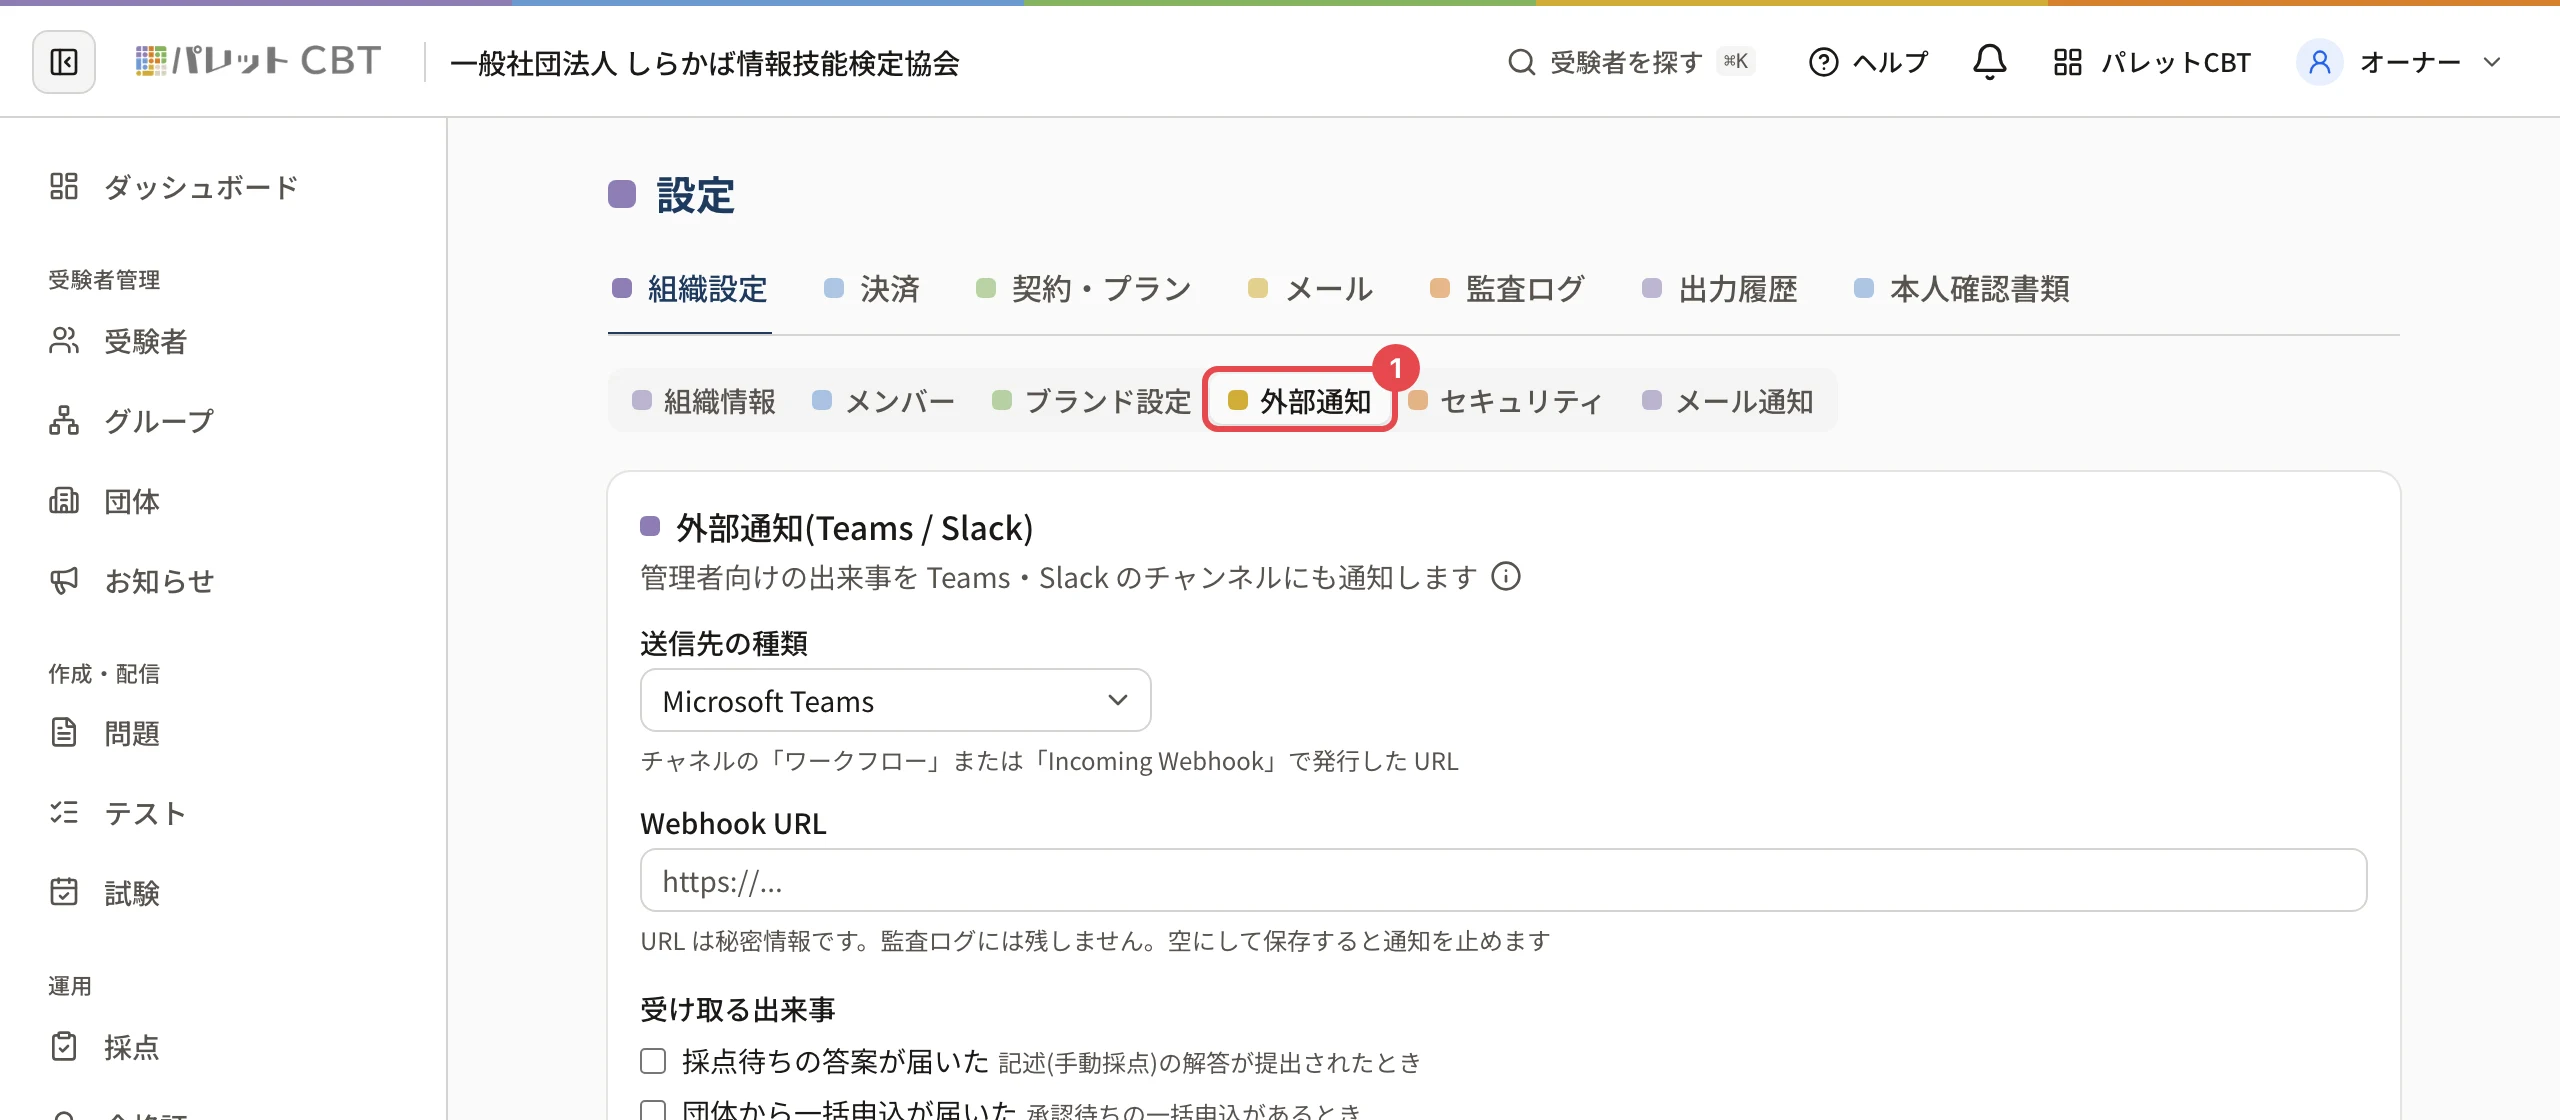Check 採点待ちの答案が届いた checkbox
Screen dimensions: 2560x1120
pos(653,1061)
